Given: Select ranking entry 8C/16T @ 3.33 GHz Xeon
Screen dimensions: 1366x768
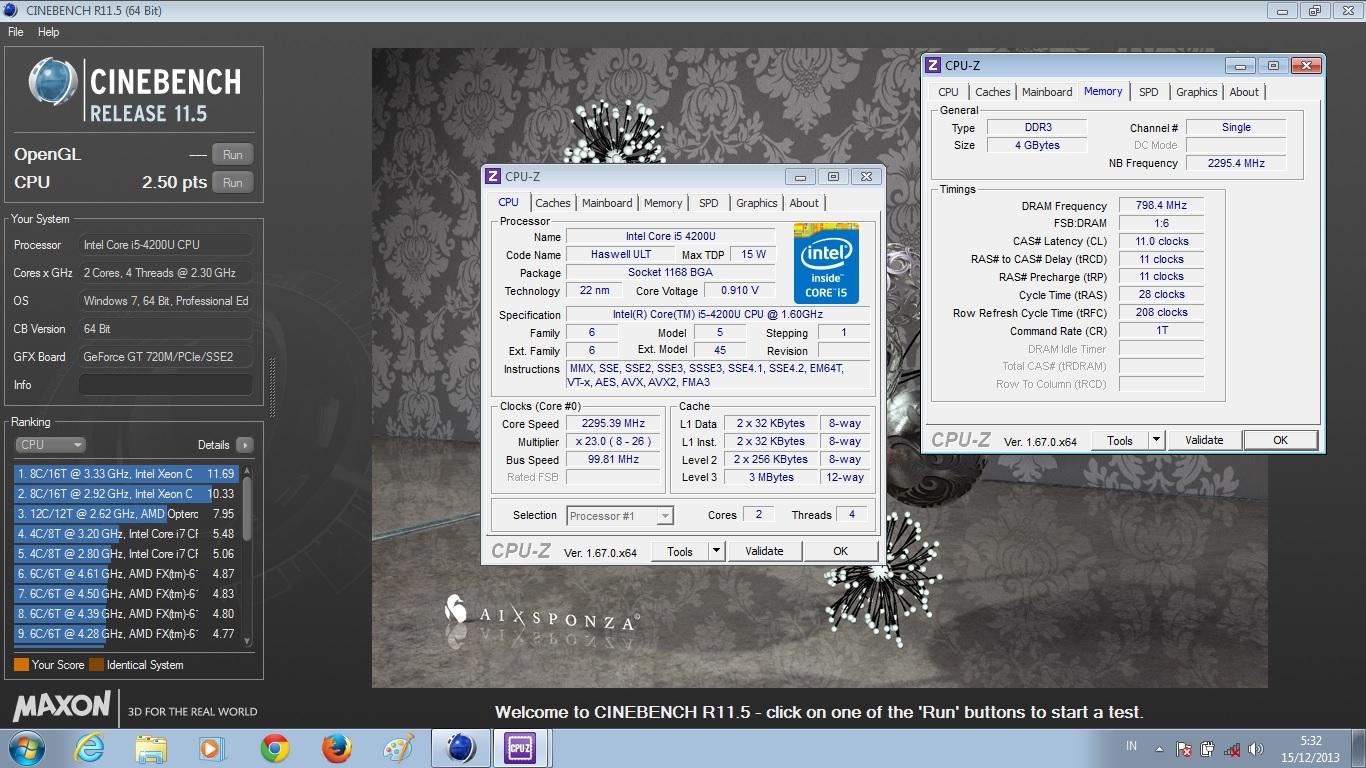Looking at the screenshot, I should coord(126,474).
